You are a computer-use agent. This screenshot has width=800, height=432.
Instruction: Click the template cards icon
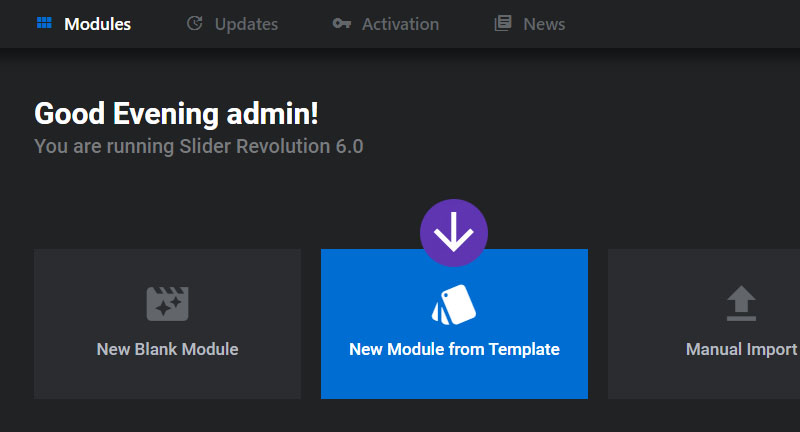(x=454, y=304)
